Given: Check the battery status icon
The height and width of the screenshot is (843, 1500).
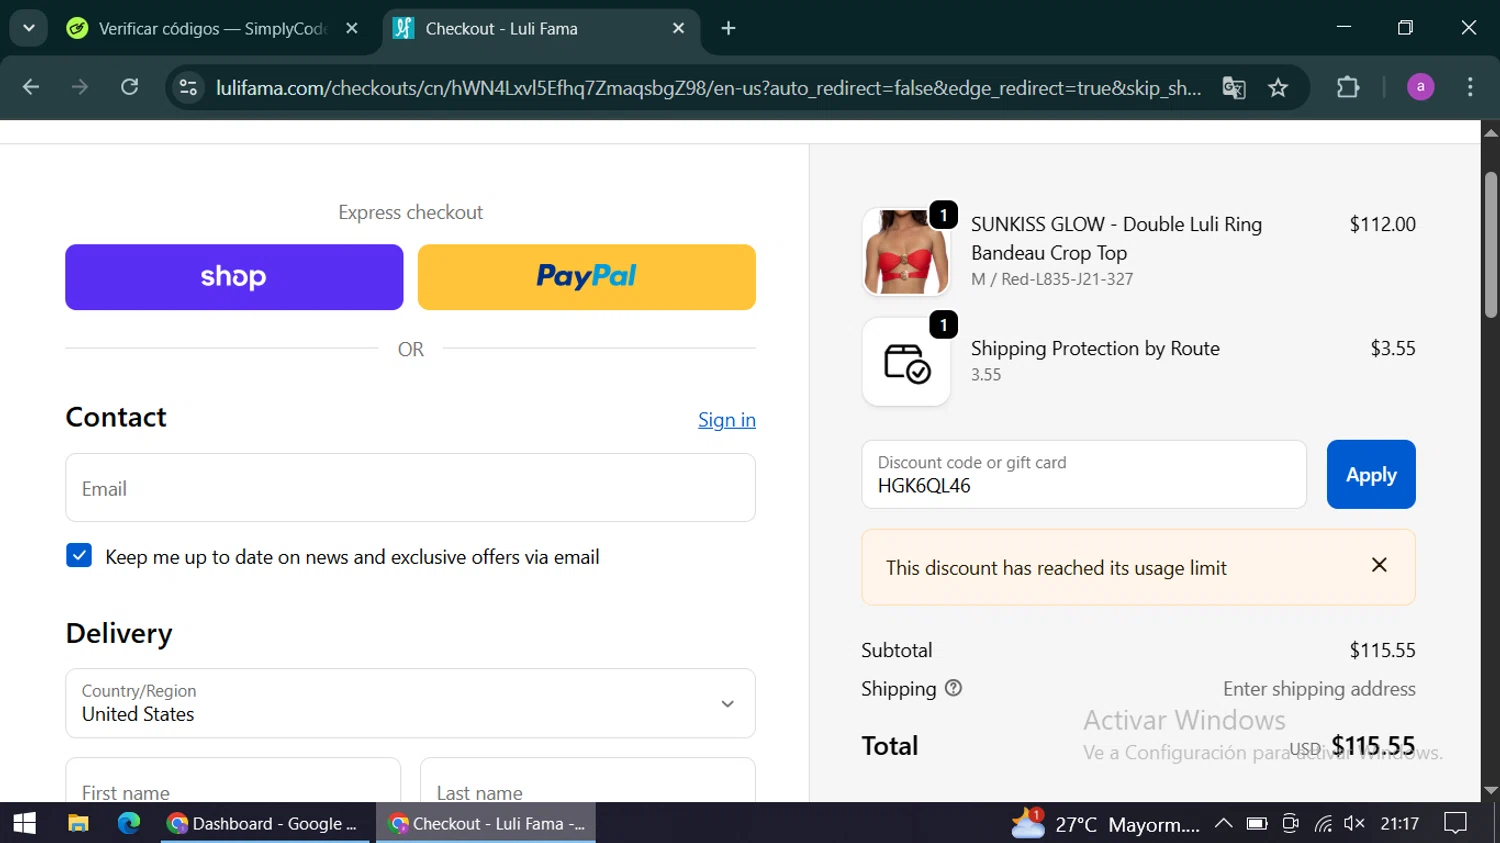Looking at the screenshot, I should coord(1257,823).
